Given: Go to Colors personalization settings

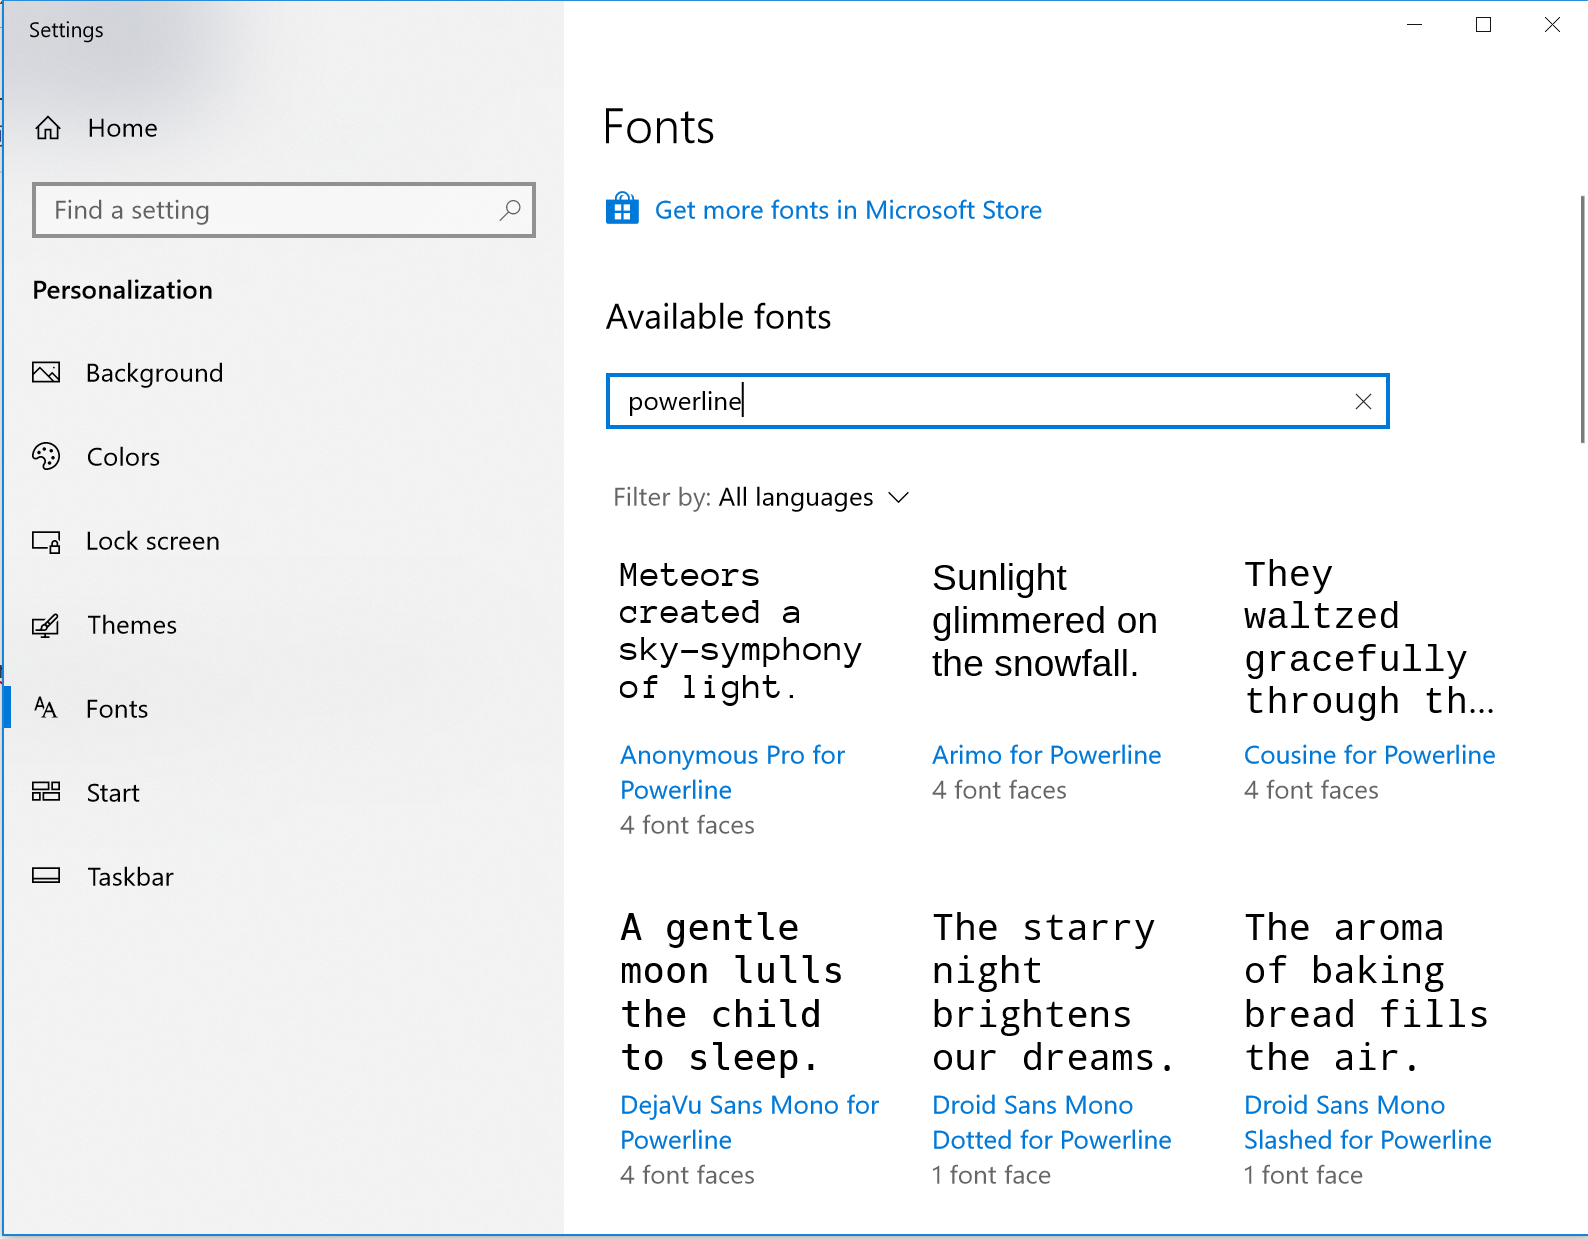Looking at the screenshot, I should pos(123,457).
